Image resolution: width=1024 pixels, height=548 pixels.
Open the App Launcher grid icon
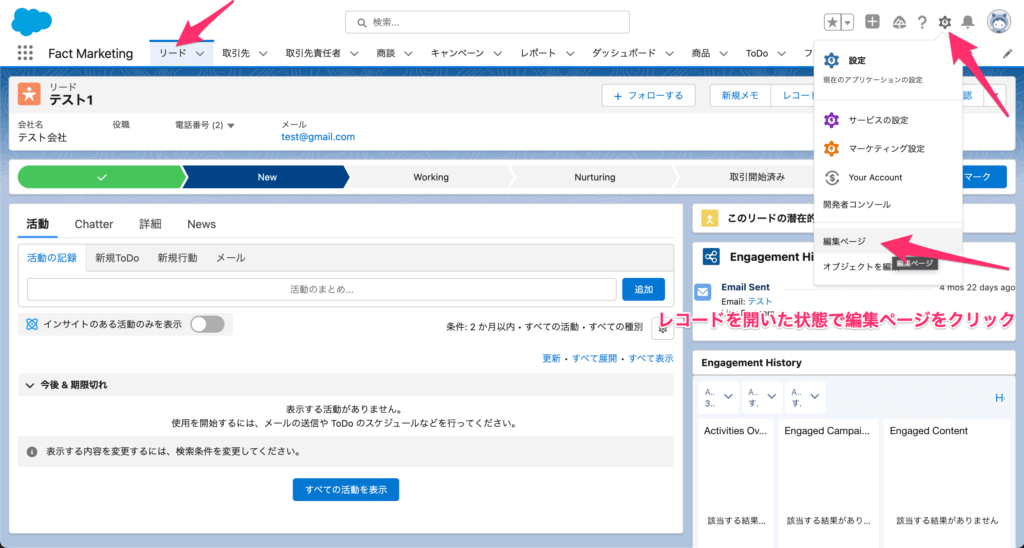click(25, 53)
